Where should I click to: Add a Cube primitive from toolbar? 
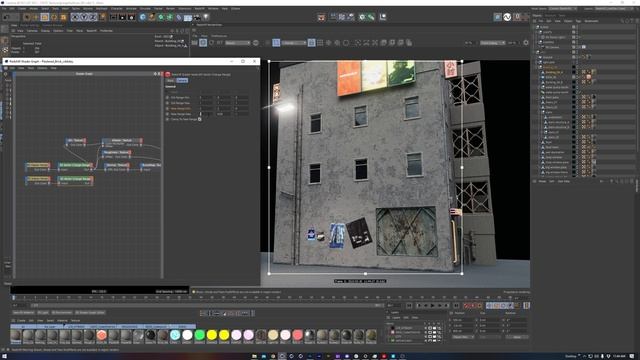pos(142,17)
